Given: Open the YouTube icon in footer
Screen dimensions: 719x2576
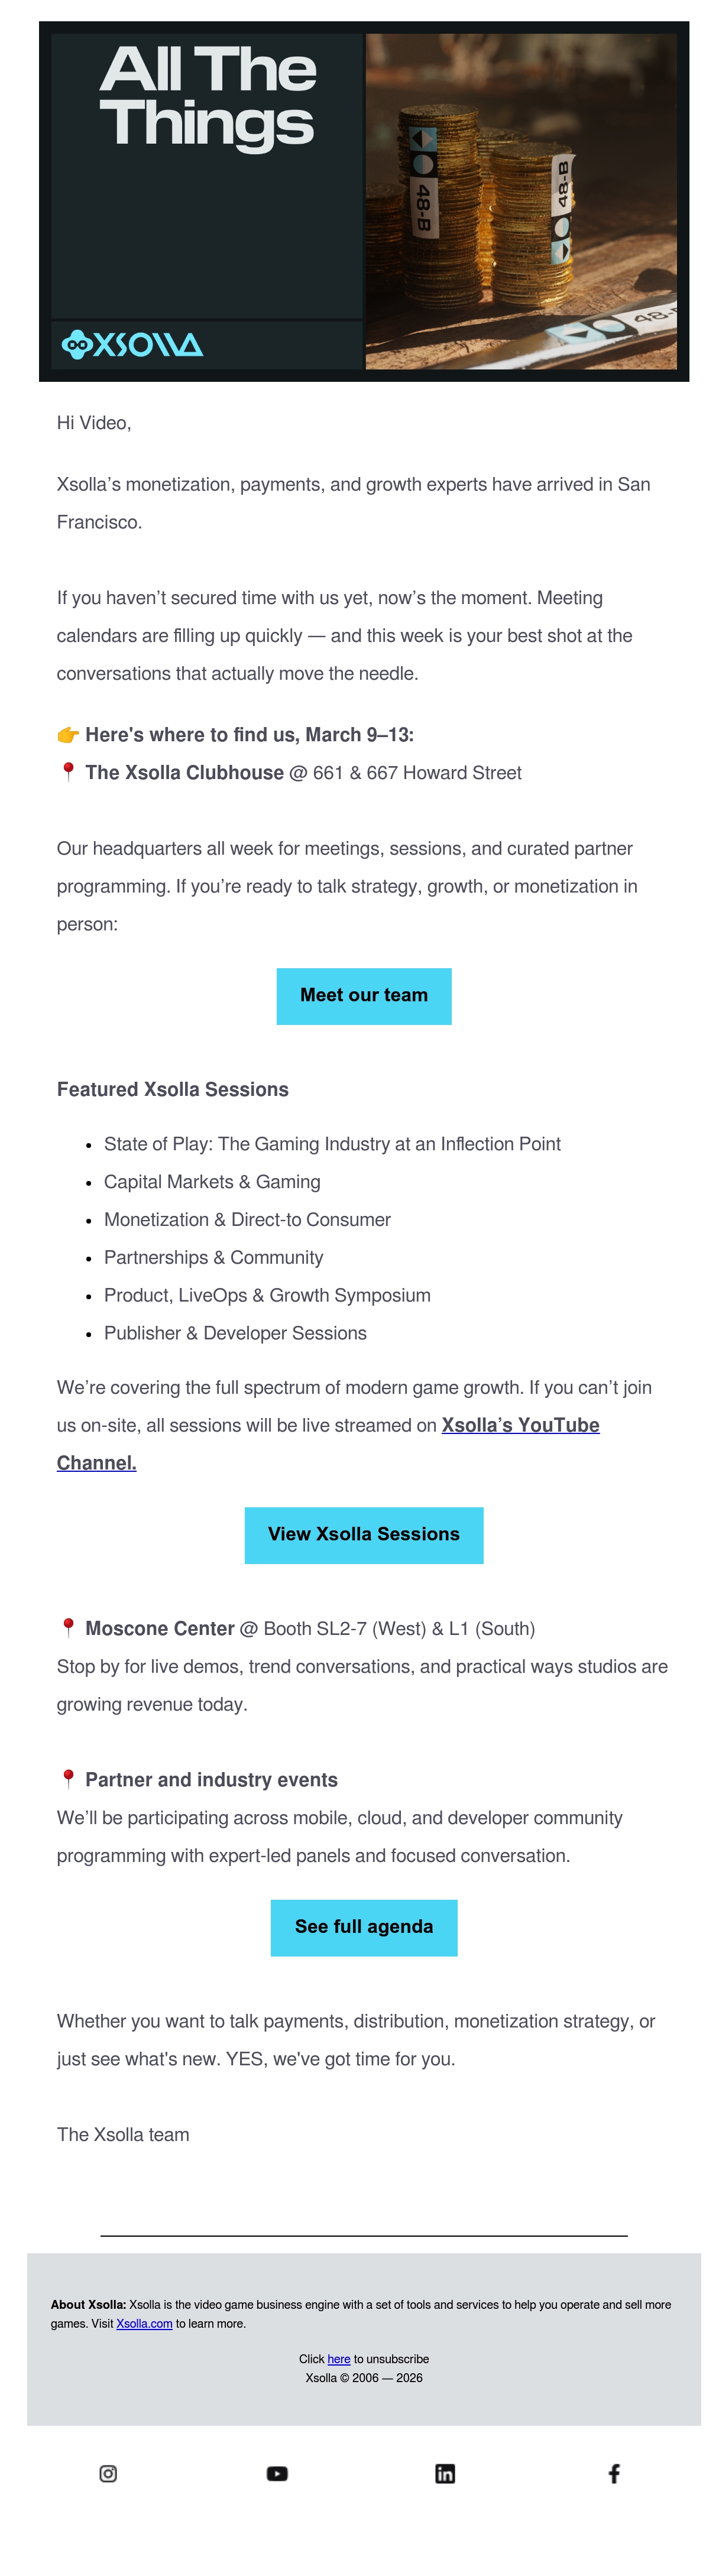Looking at the screenshot, I should click(277, 2473).
